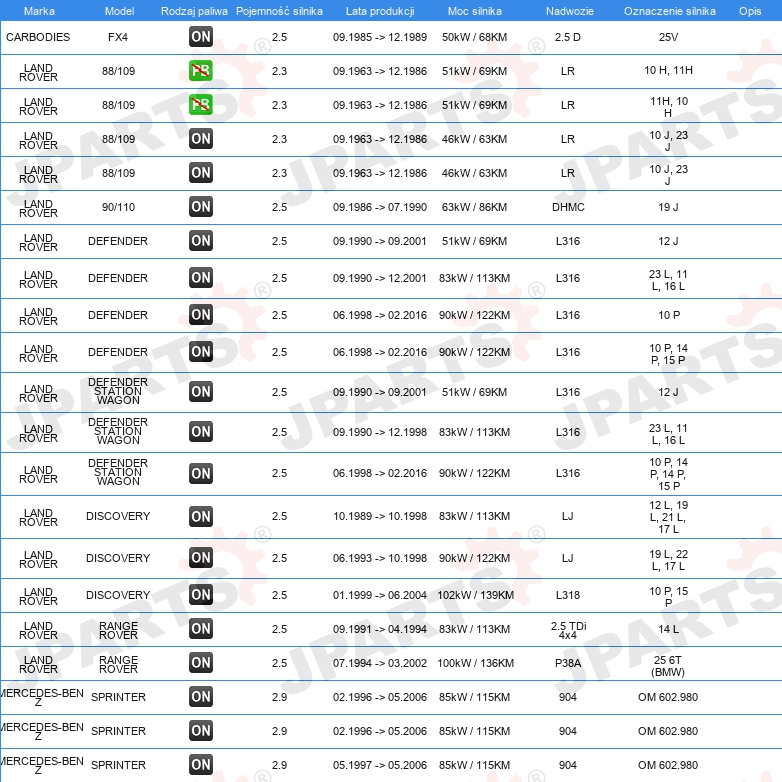This screenshot has height=782, width=782.
Task: Click the Rodzaj paliwa column header
Action: click(194, 11)
